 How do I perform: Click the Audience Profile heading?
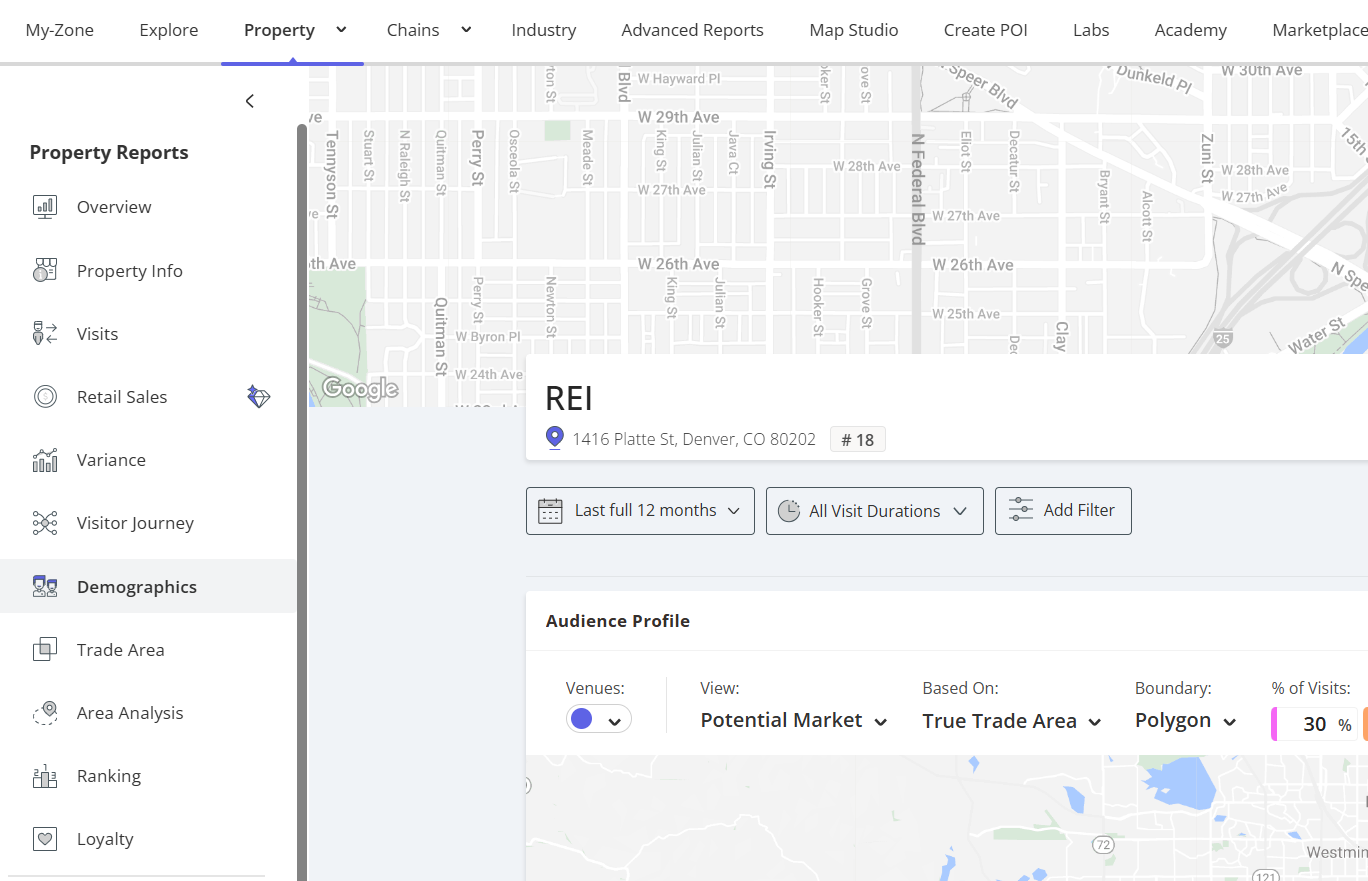click(x=618, y=621)
